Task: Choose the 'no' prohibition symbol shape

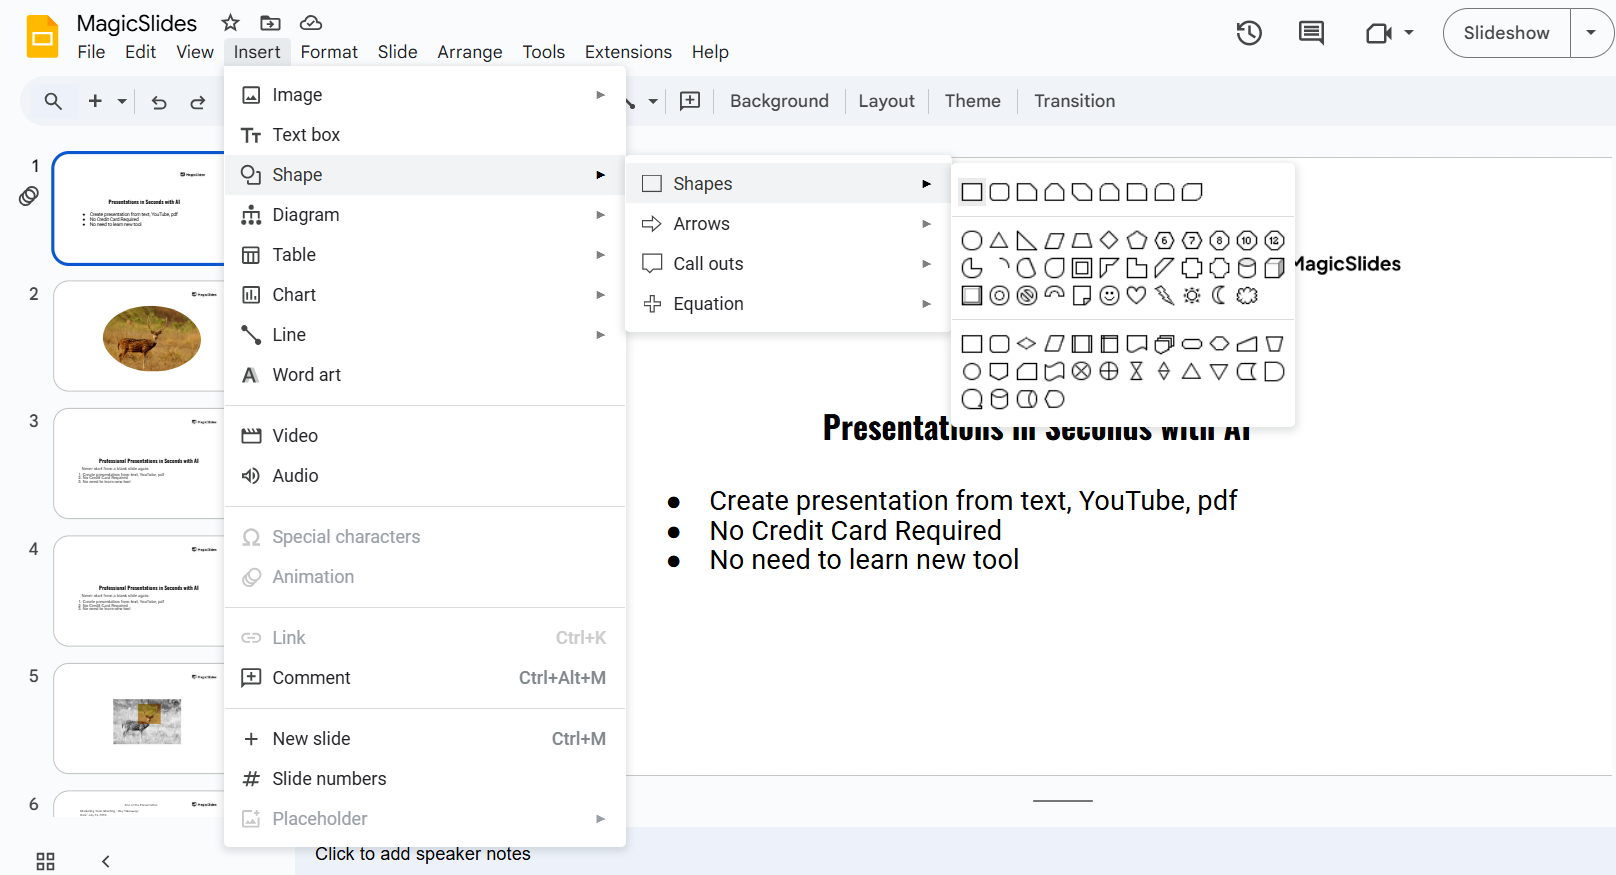Action: pos(1026,295)
